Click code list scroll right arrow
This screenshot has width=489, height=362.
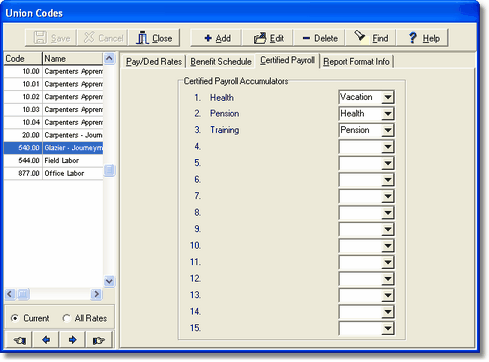pos(96,294)
